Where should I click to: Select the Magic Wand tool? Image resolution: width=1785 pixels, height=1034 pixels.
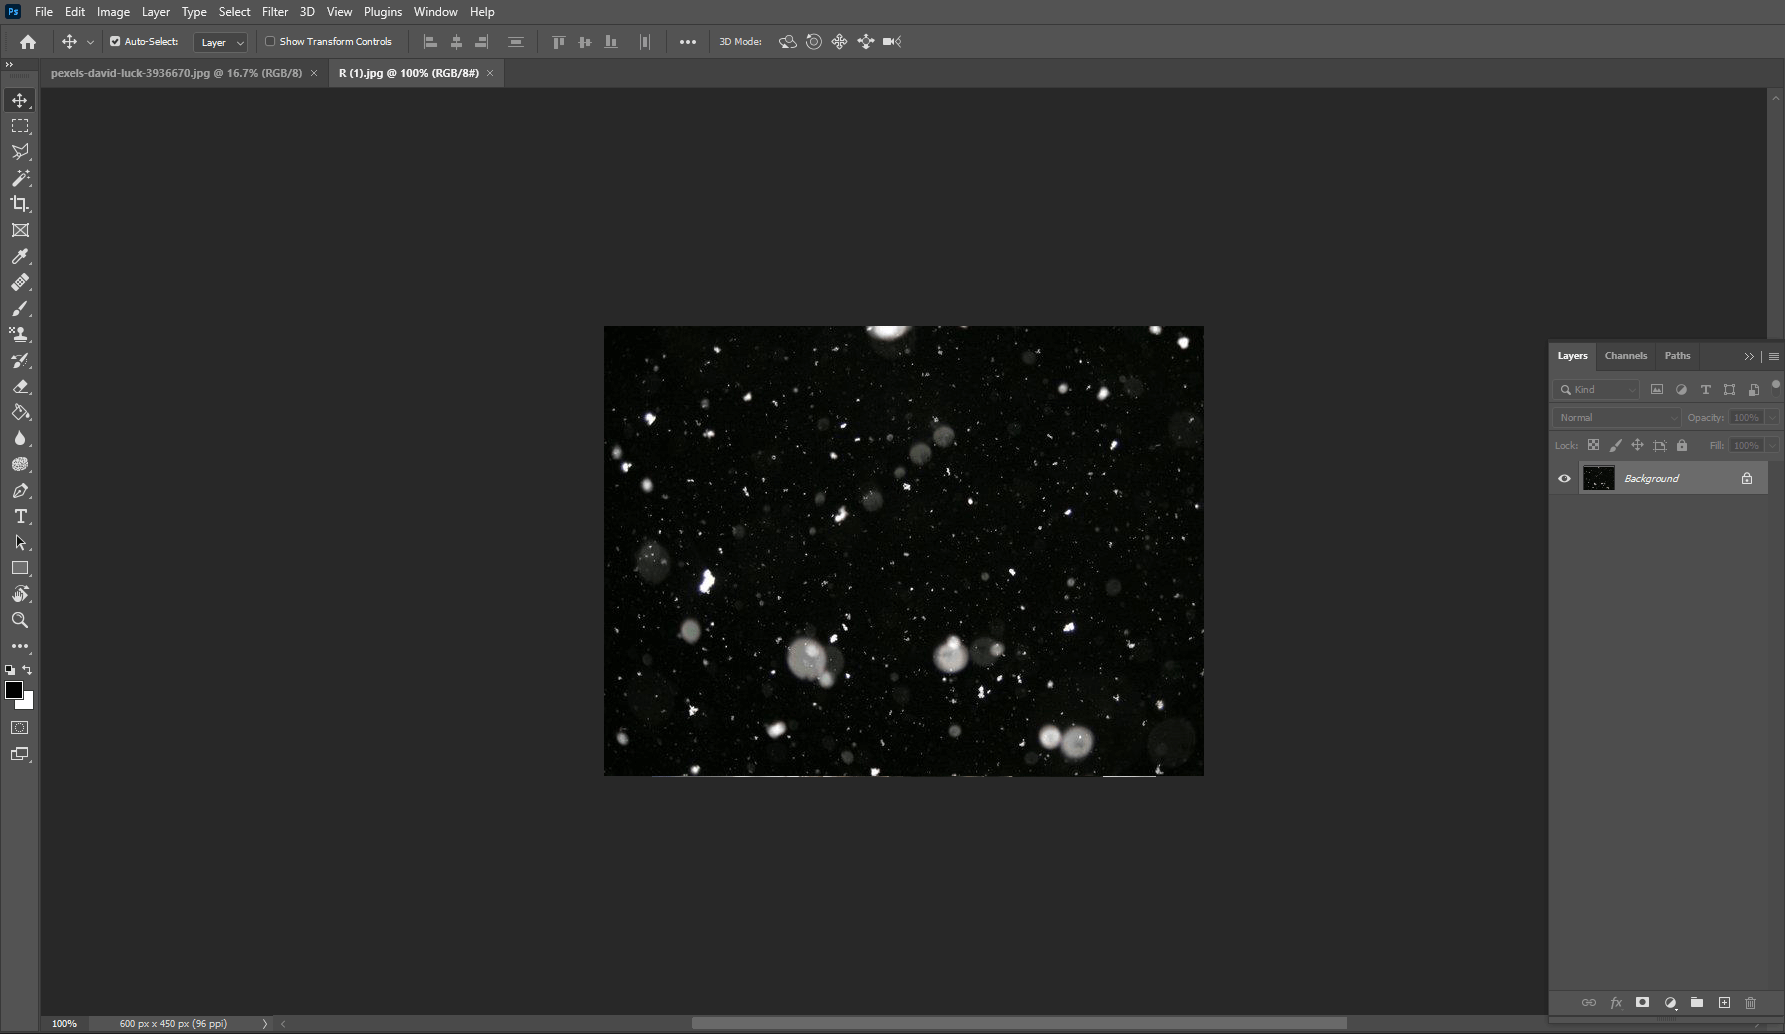[x=20, y=178]
